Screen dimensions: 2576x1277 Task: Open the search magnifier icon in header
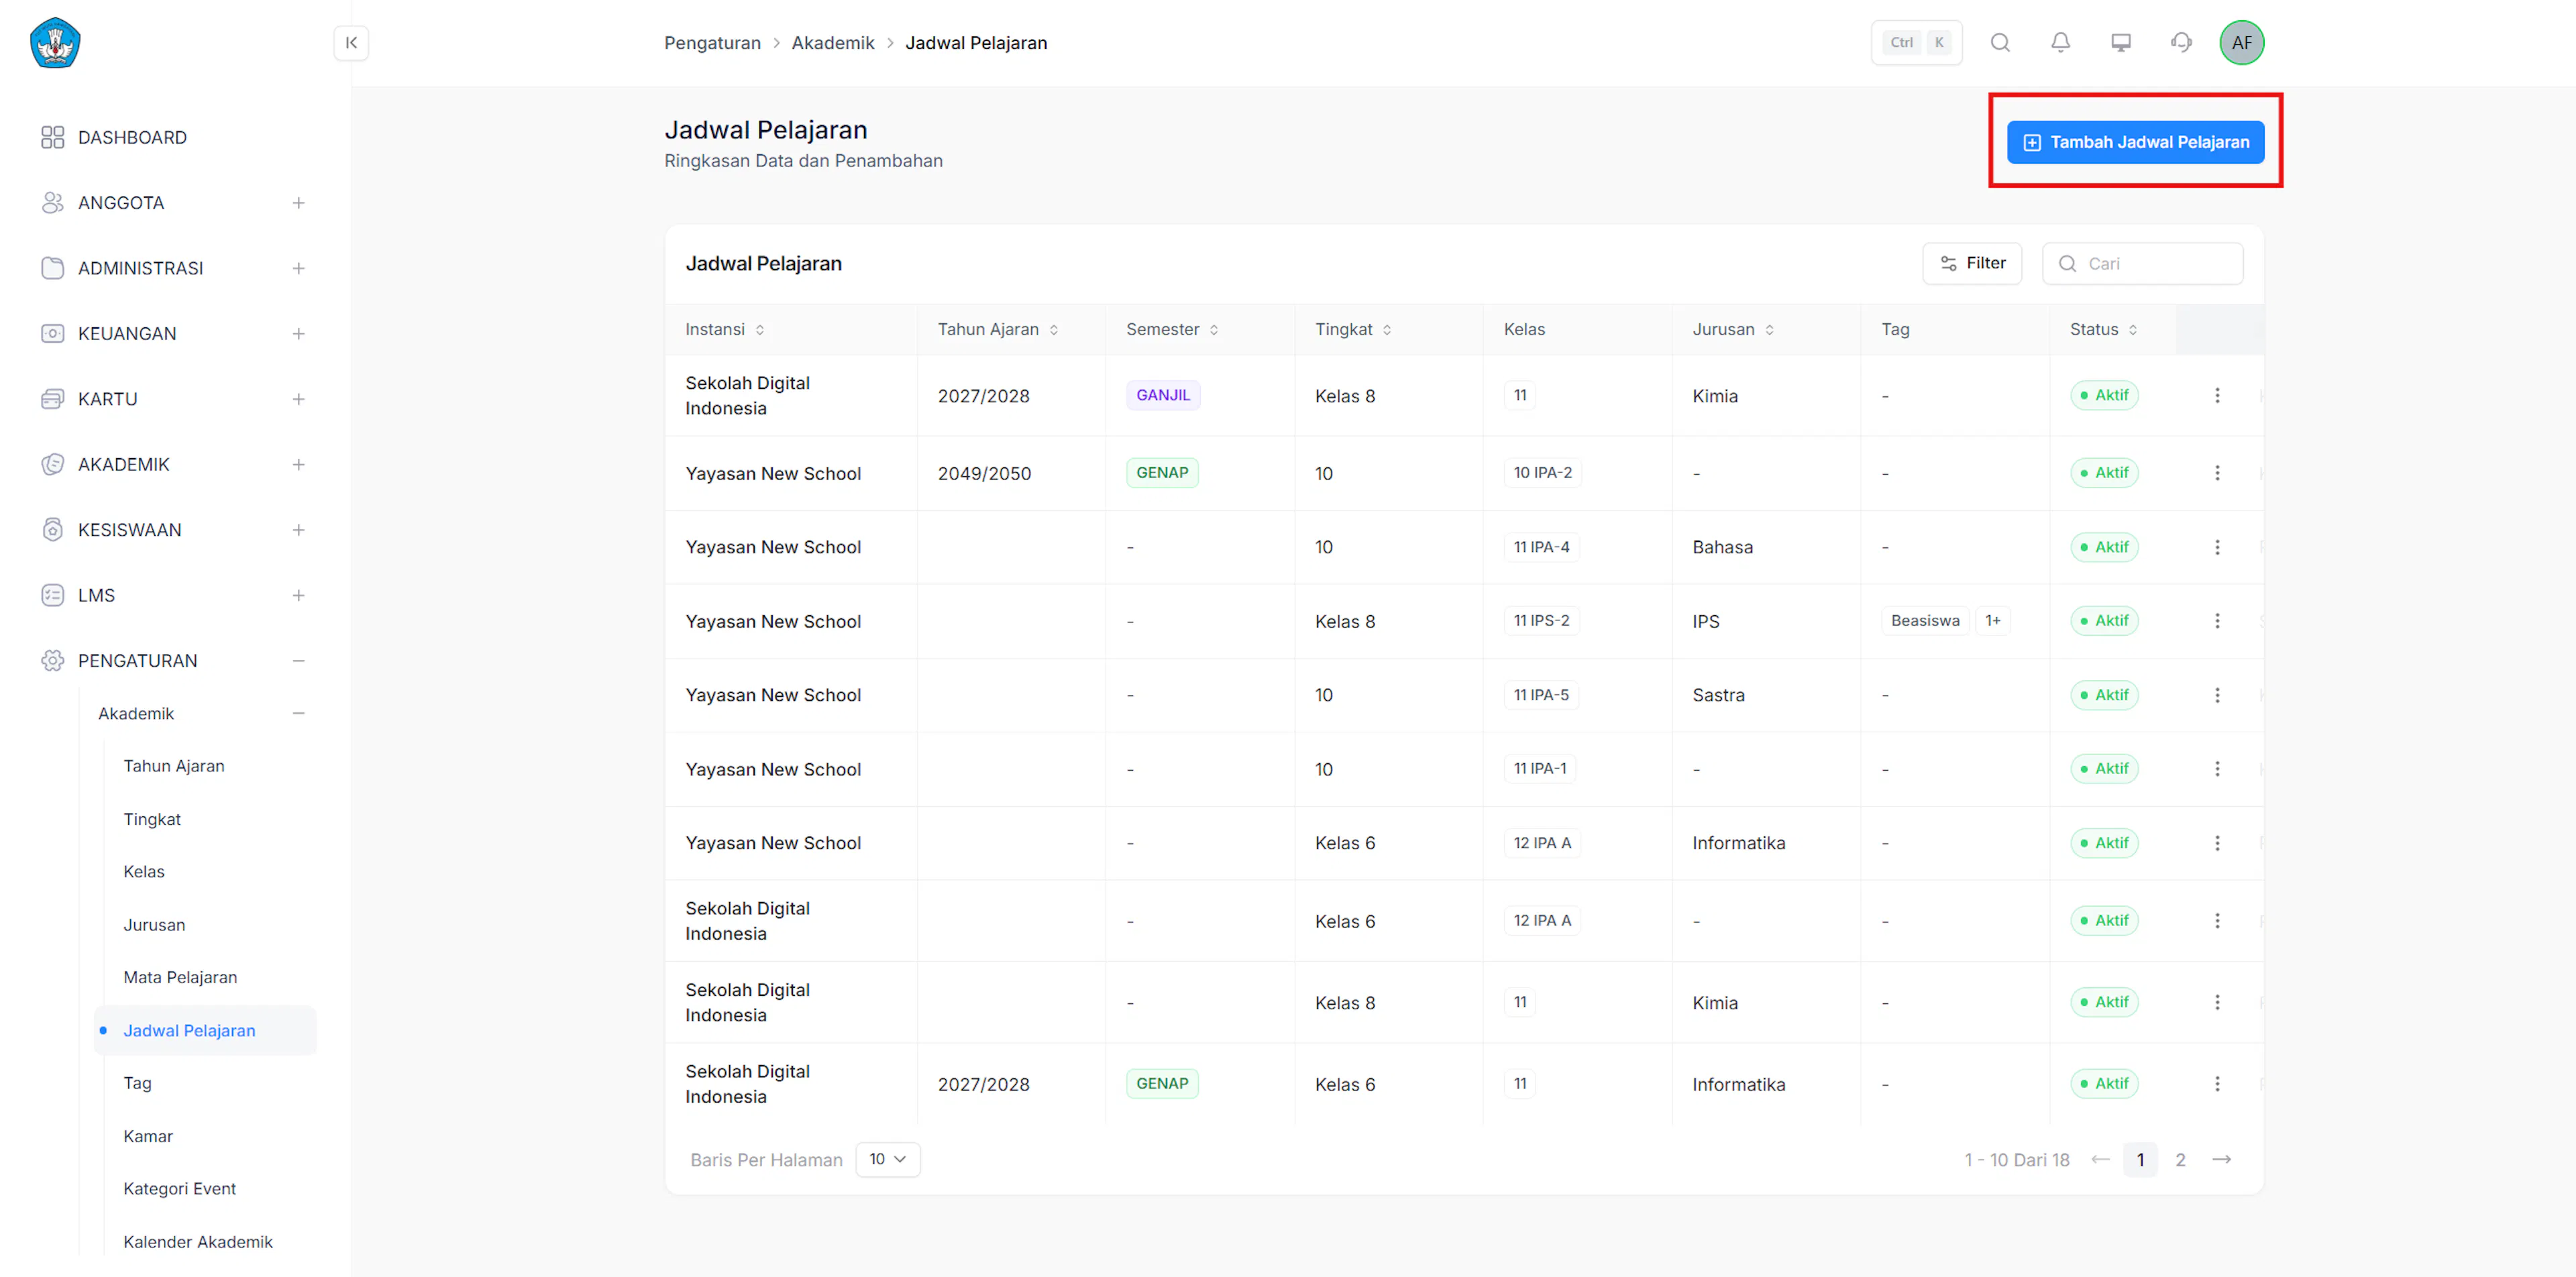pyautogui.click(x=2000, y=43)
